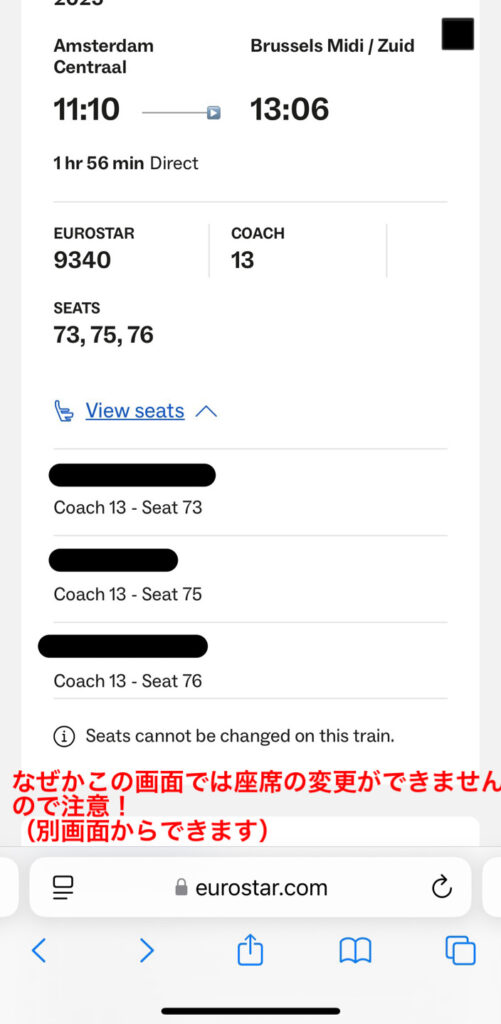This screenshot has width=501, height=1024.
Task: Collapse the View seats chevron
Action: tap(206, 411)
